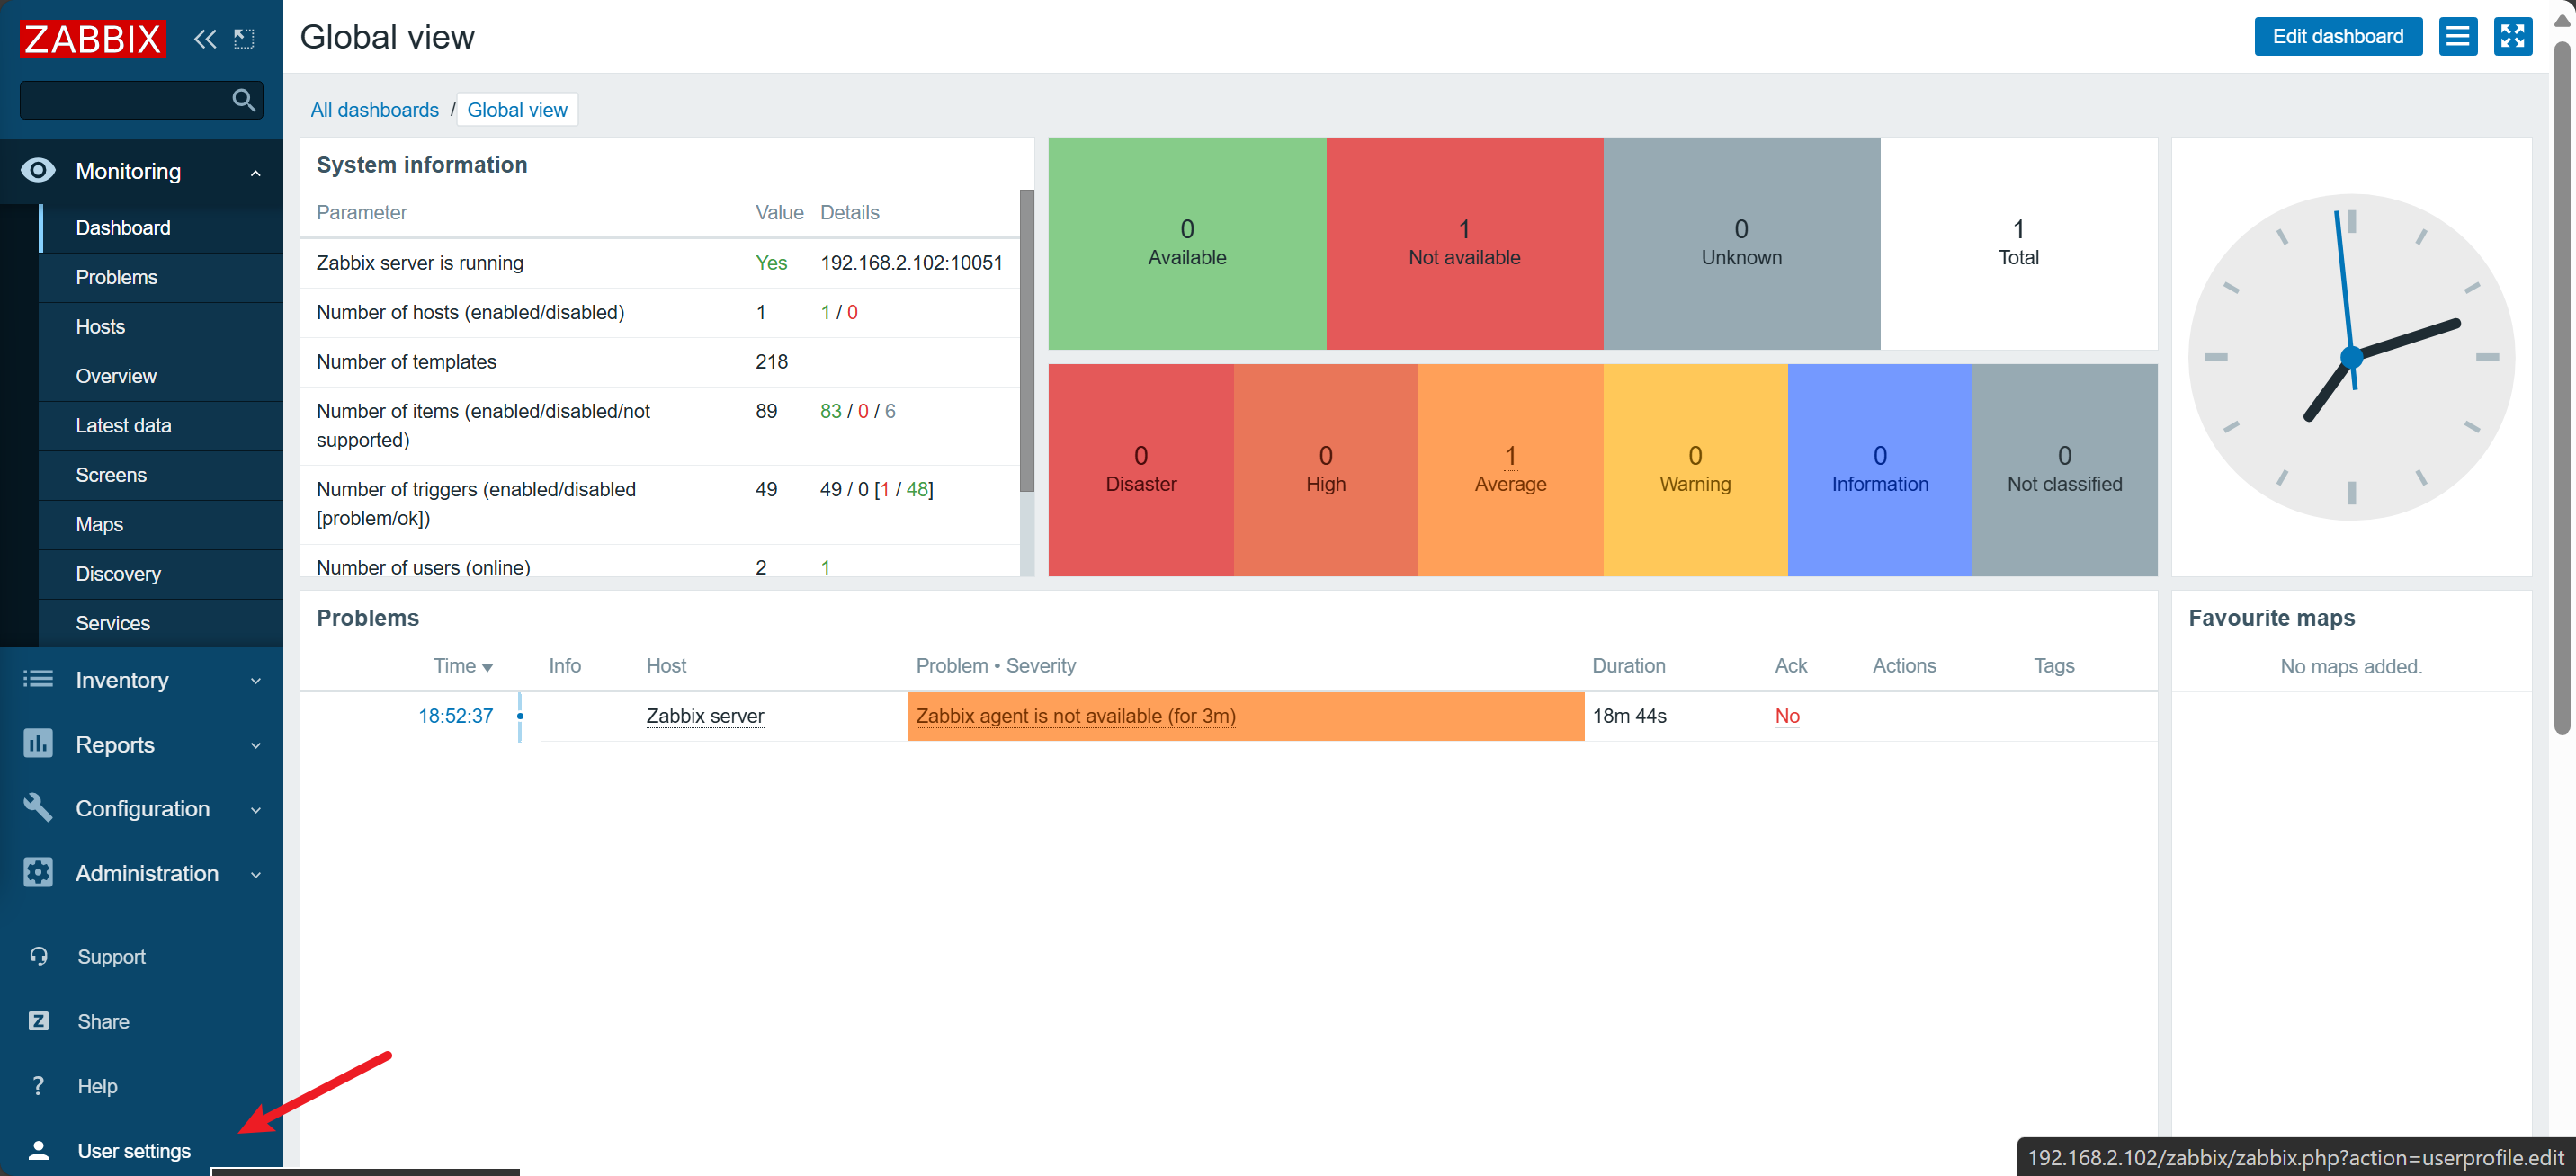Click Global view breadcrumb link
Image resolution: width=2576 pixels, height=1176 pixels.
[517, 110]
